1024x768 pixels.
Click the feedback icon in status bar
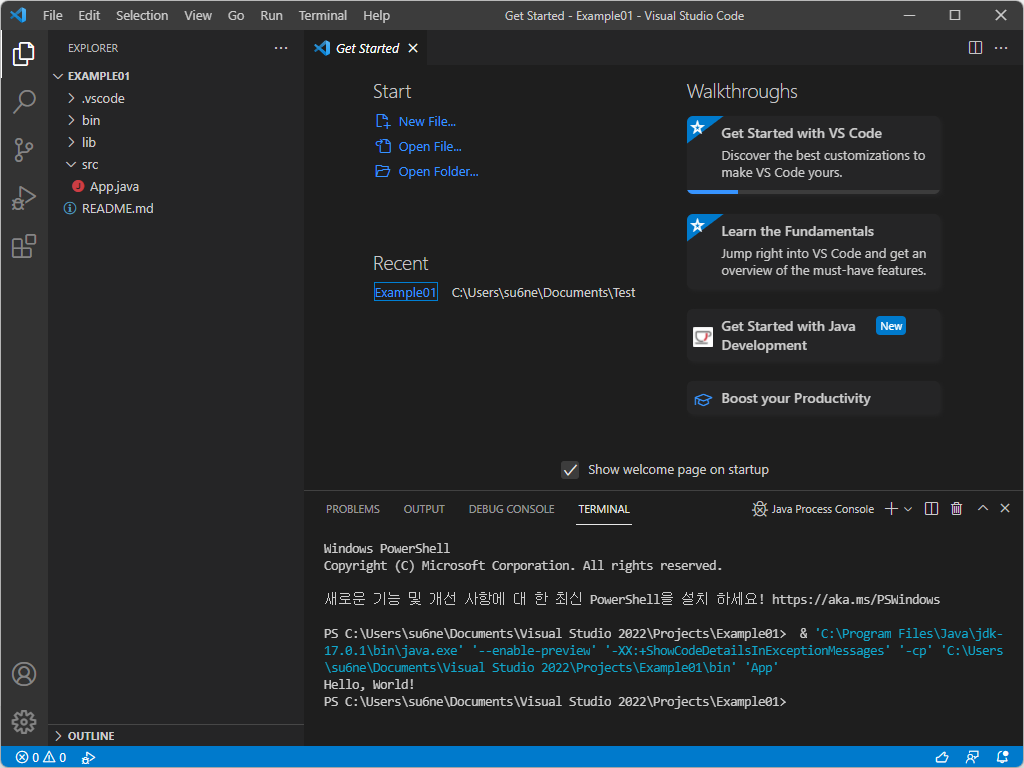tap(972, 758)
